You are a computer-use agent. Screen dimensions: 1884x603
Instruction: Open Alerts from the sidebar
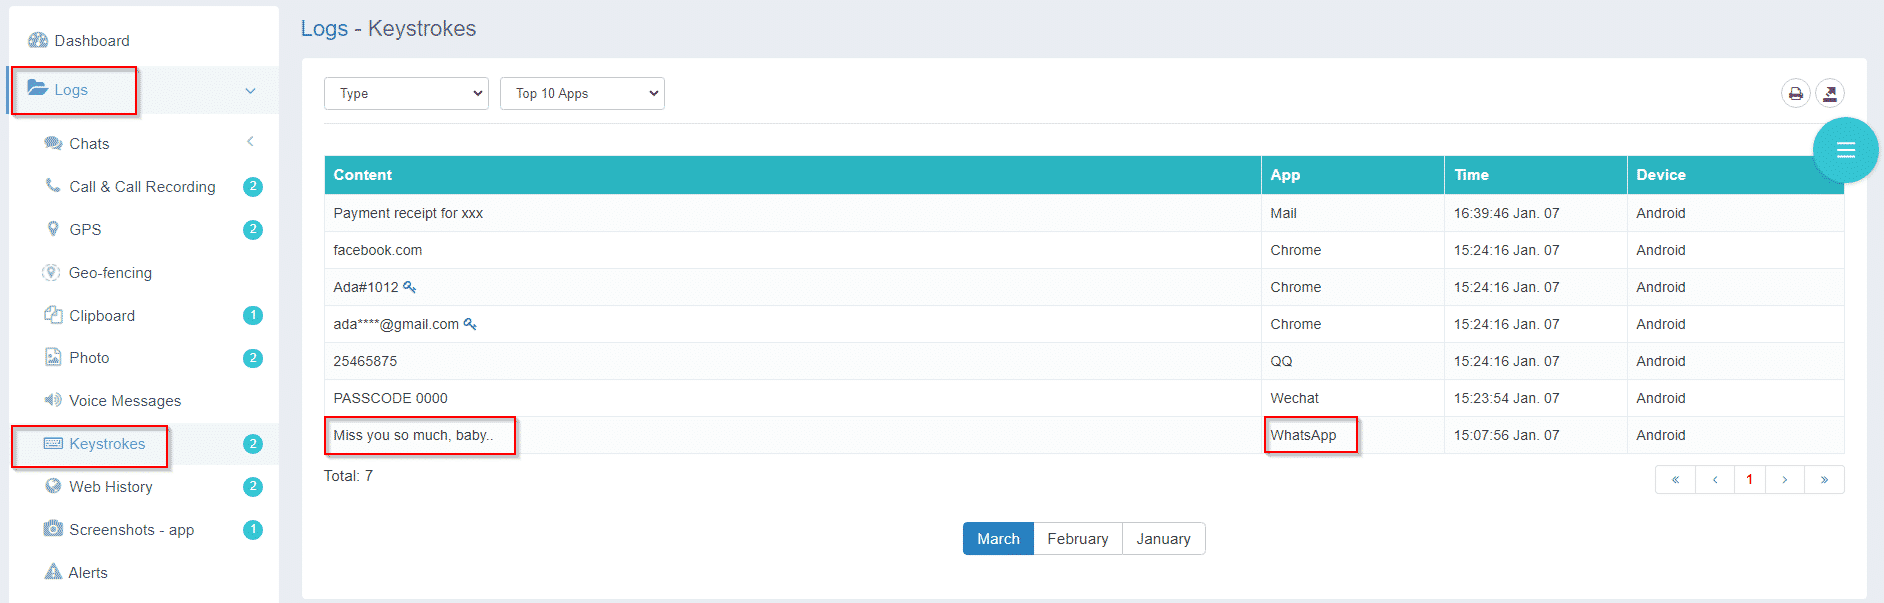(87, 573)
